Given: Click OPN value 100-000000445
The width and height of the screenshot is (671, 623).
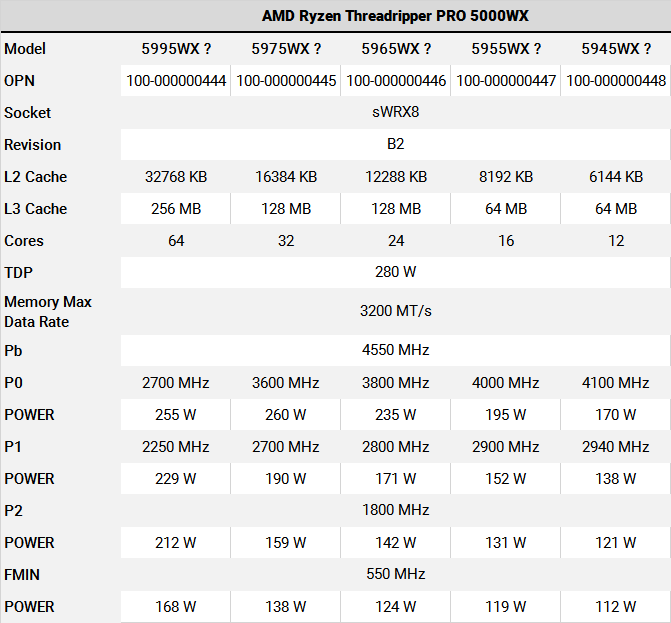Looking at the screenshot, I should point(286,81).
